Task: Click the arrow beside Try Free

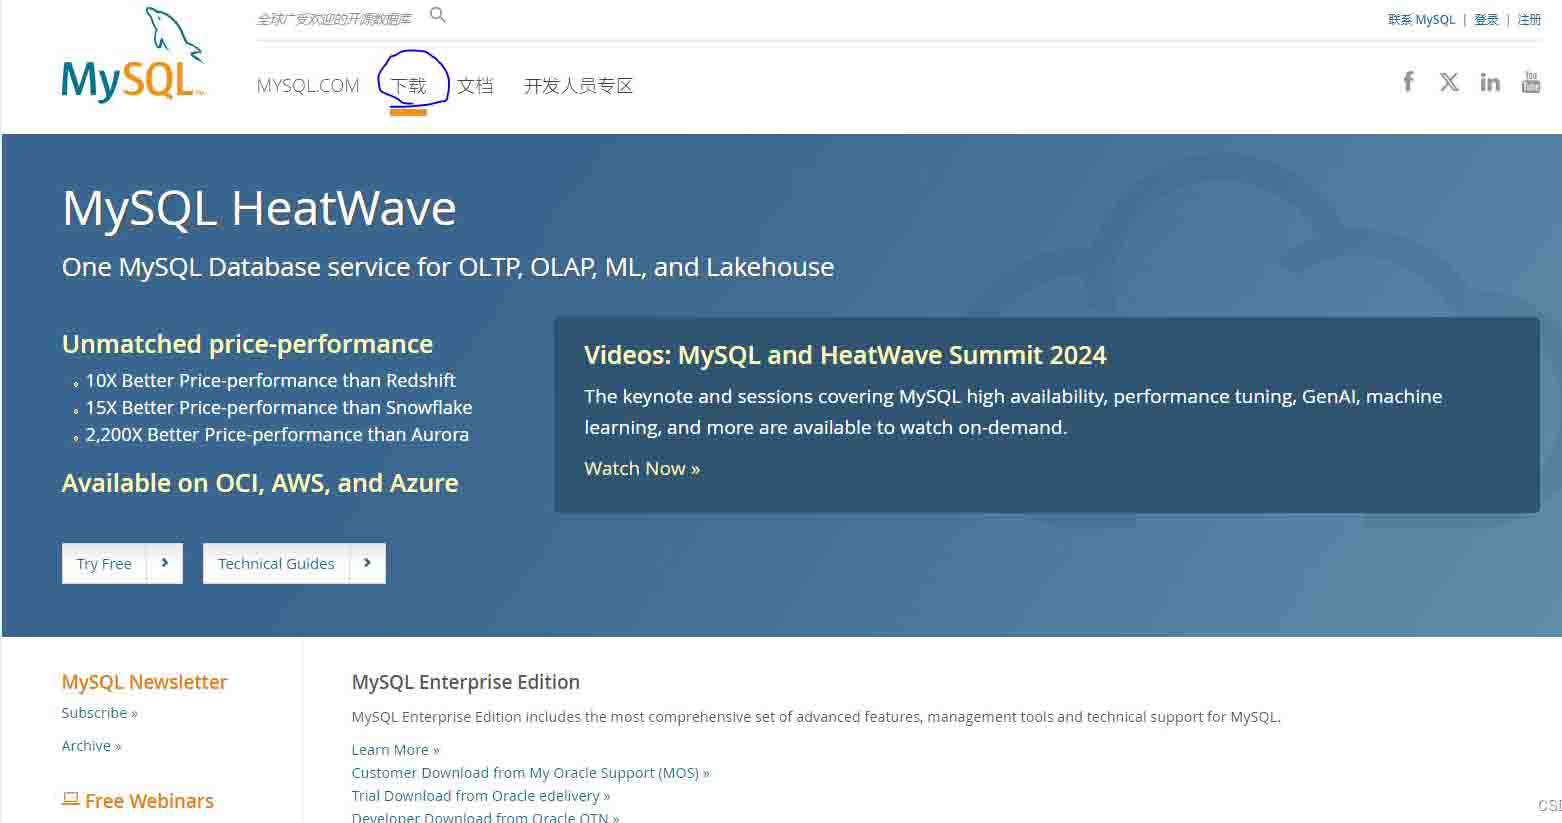Action: (x=165, y=563)
